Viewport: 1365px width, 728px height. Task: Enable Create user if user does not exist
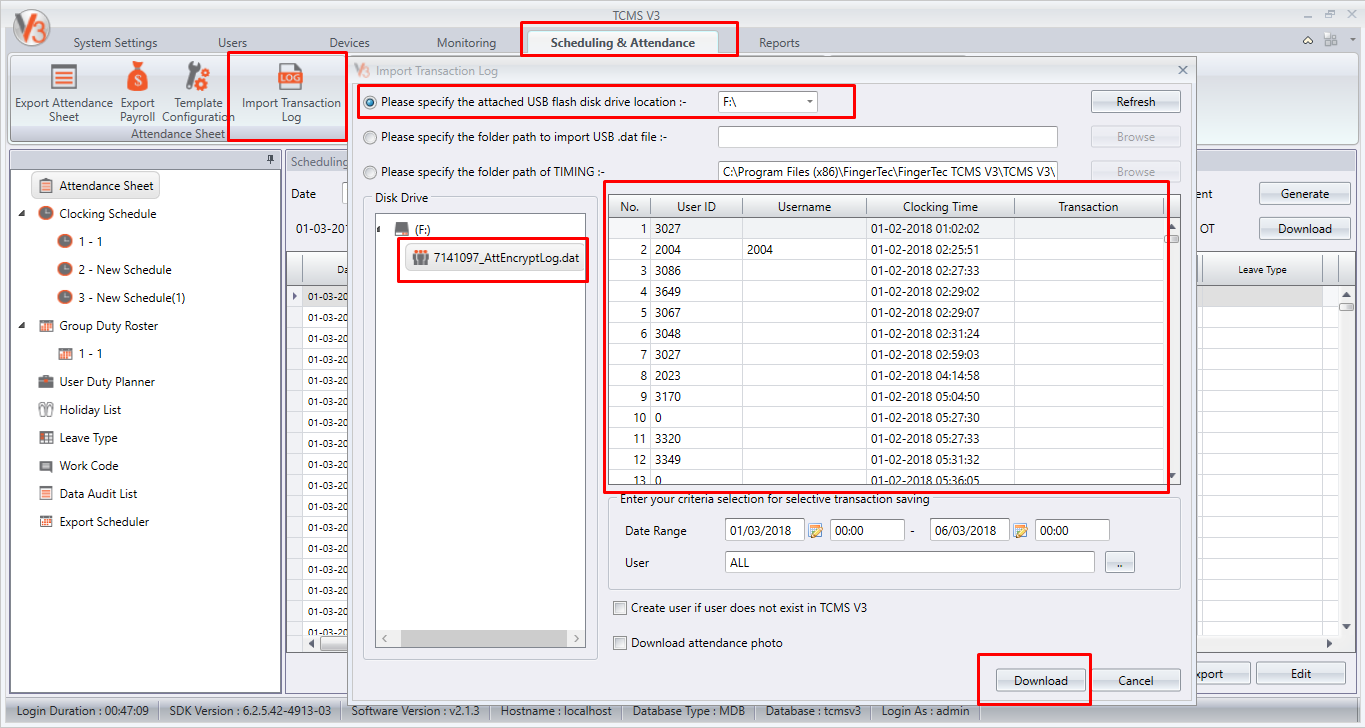(620, 608)
